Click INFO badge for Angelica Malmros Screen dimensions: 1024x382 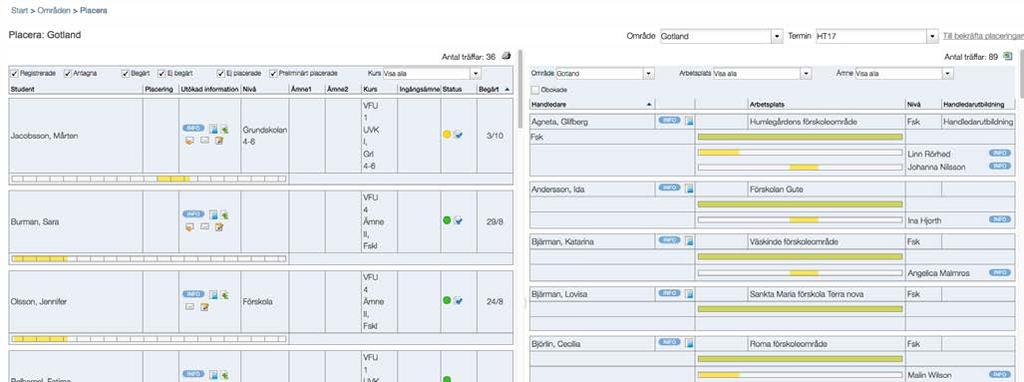point(999,272)
